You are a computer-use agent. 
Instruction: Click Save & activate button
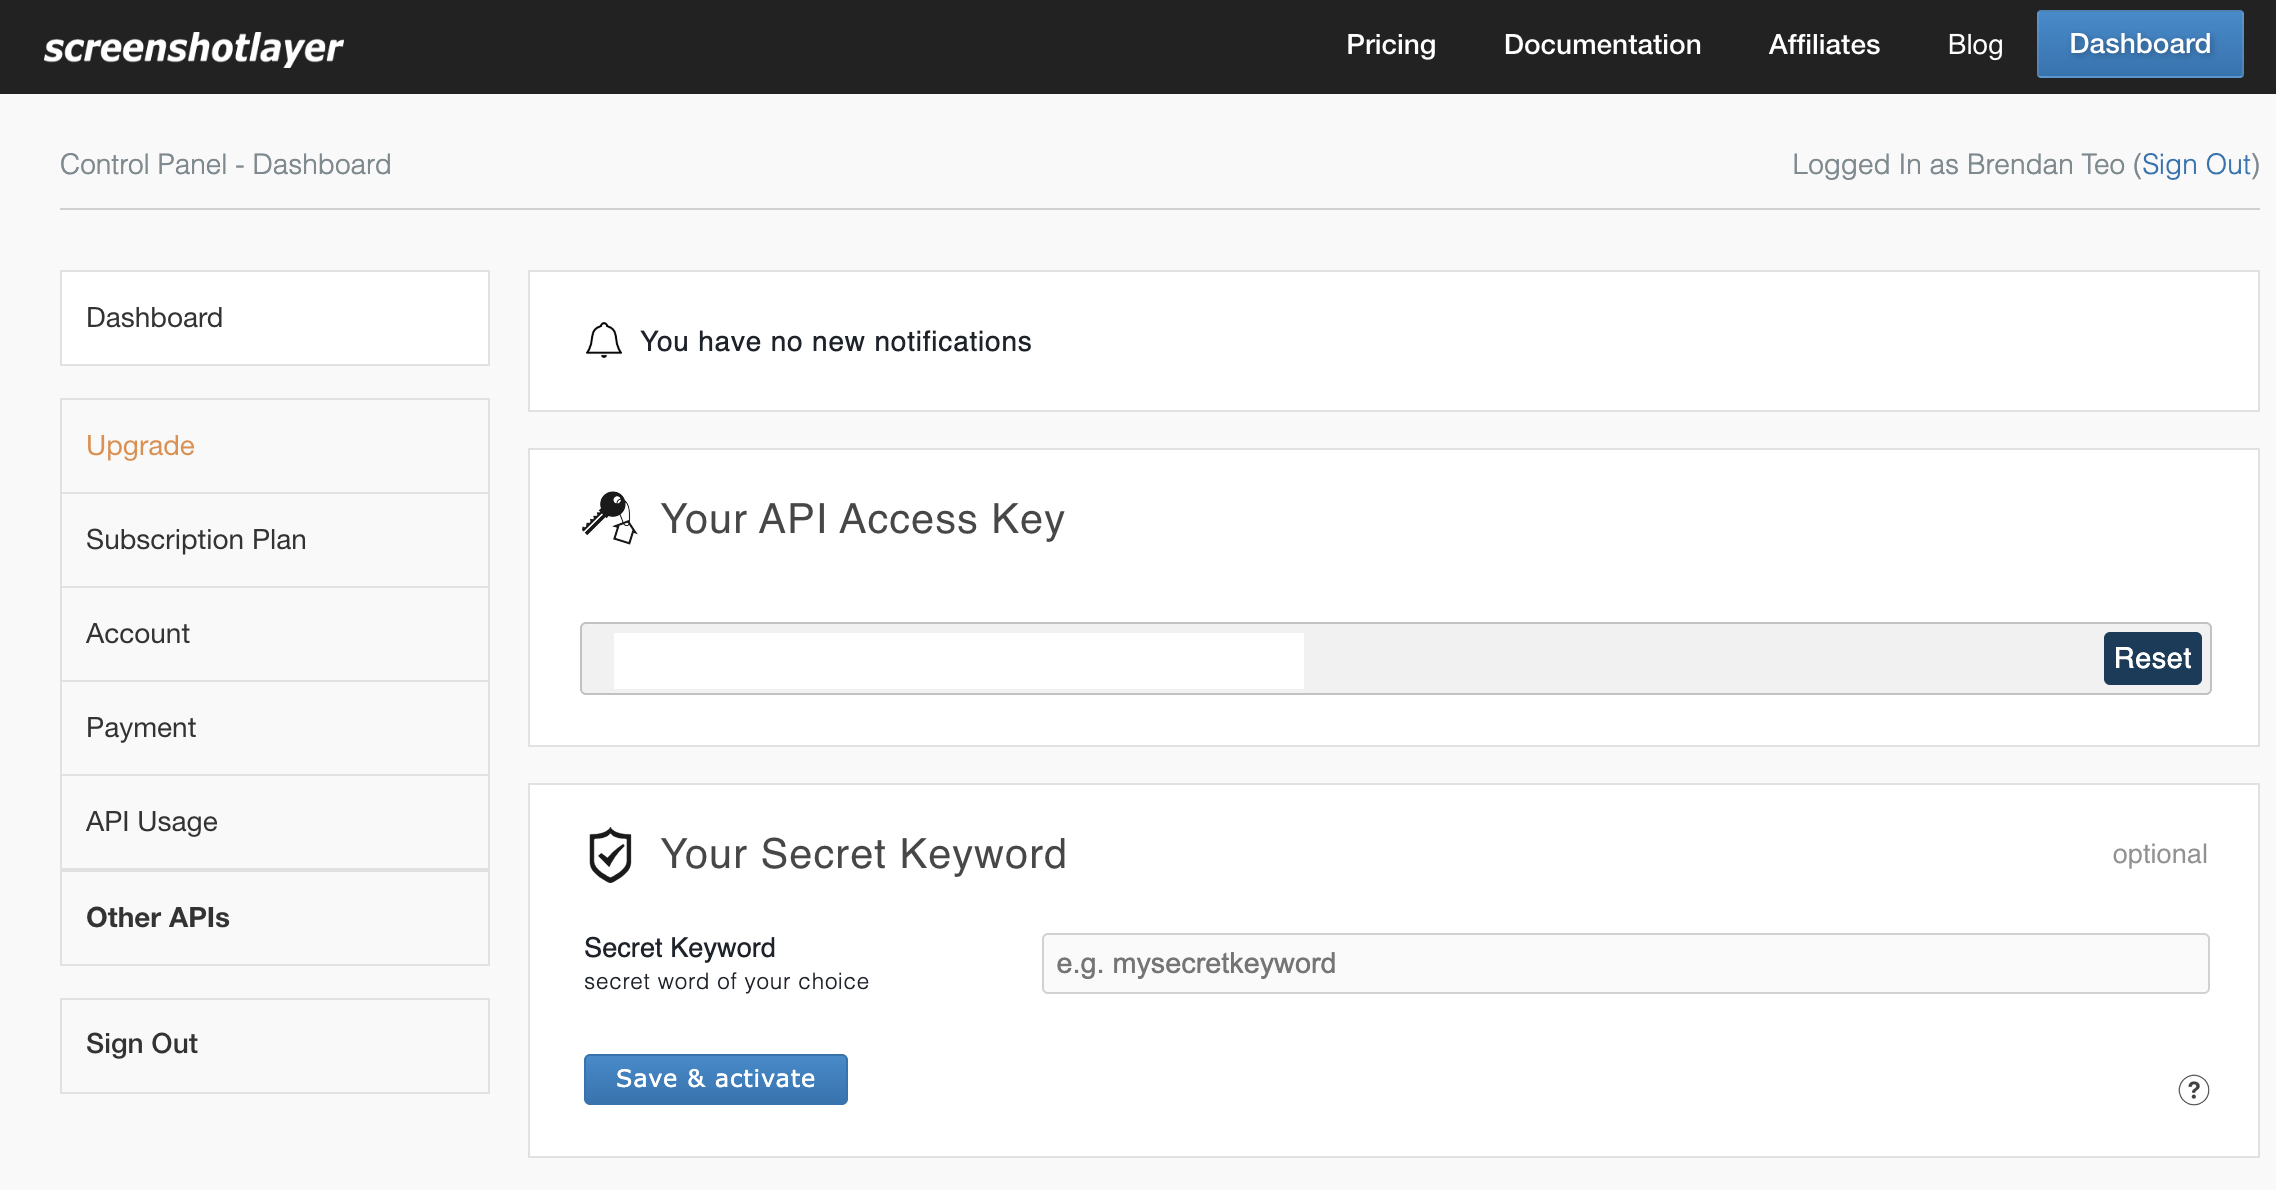[716, 1079]
